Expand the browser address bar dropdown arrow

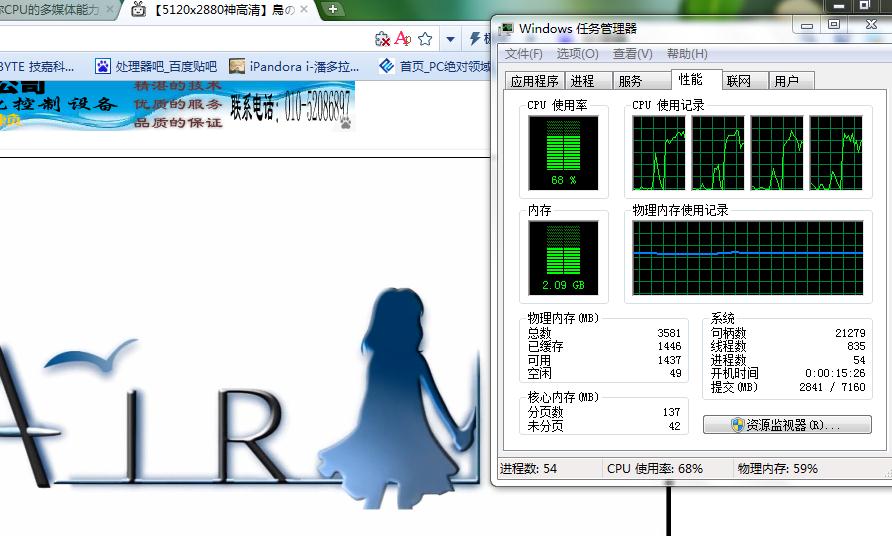click(451, 39)
